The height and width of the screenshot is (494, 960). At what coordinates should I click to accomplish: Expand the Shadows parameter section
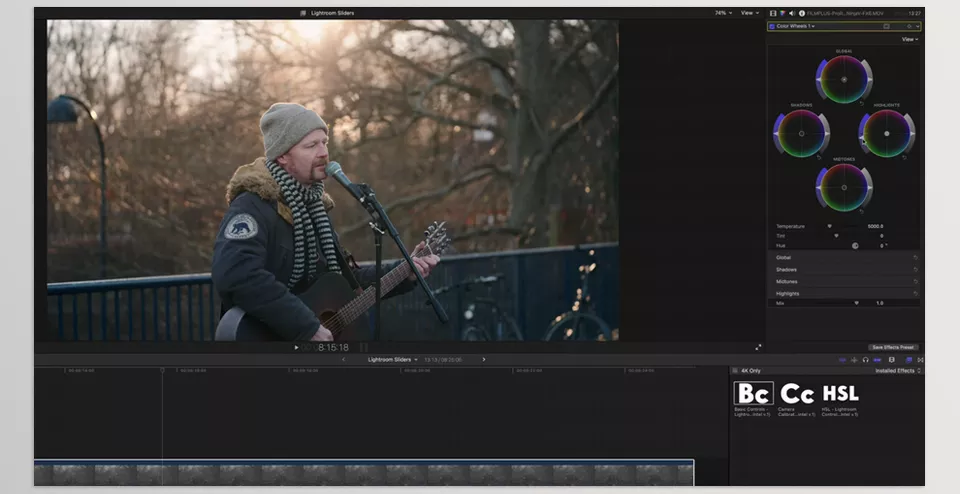click(786, 269)
